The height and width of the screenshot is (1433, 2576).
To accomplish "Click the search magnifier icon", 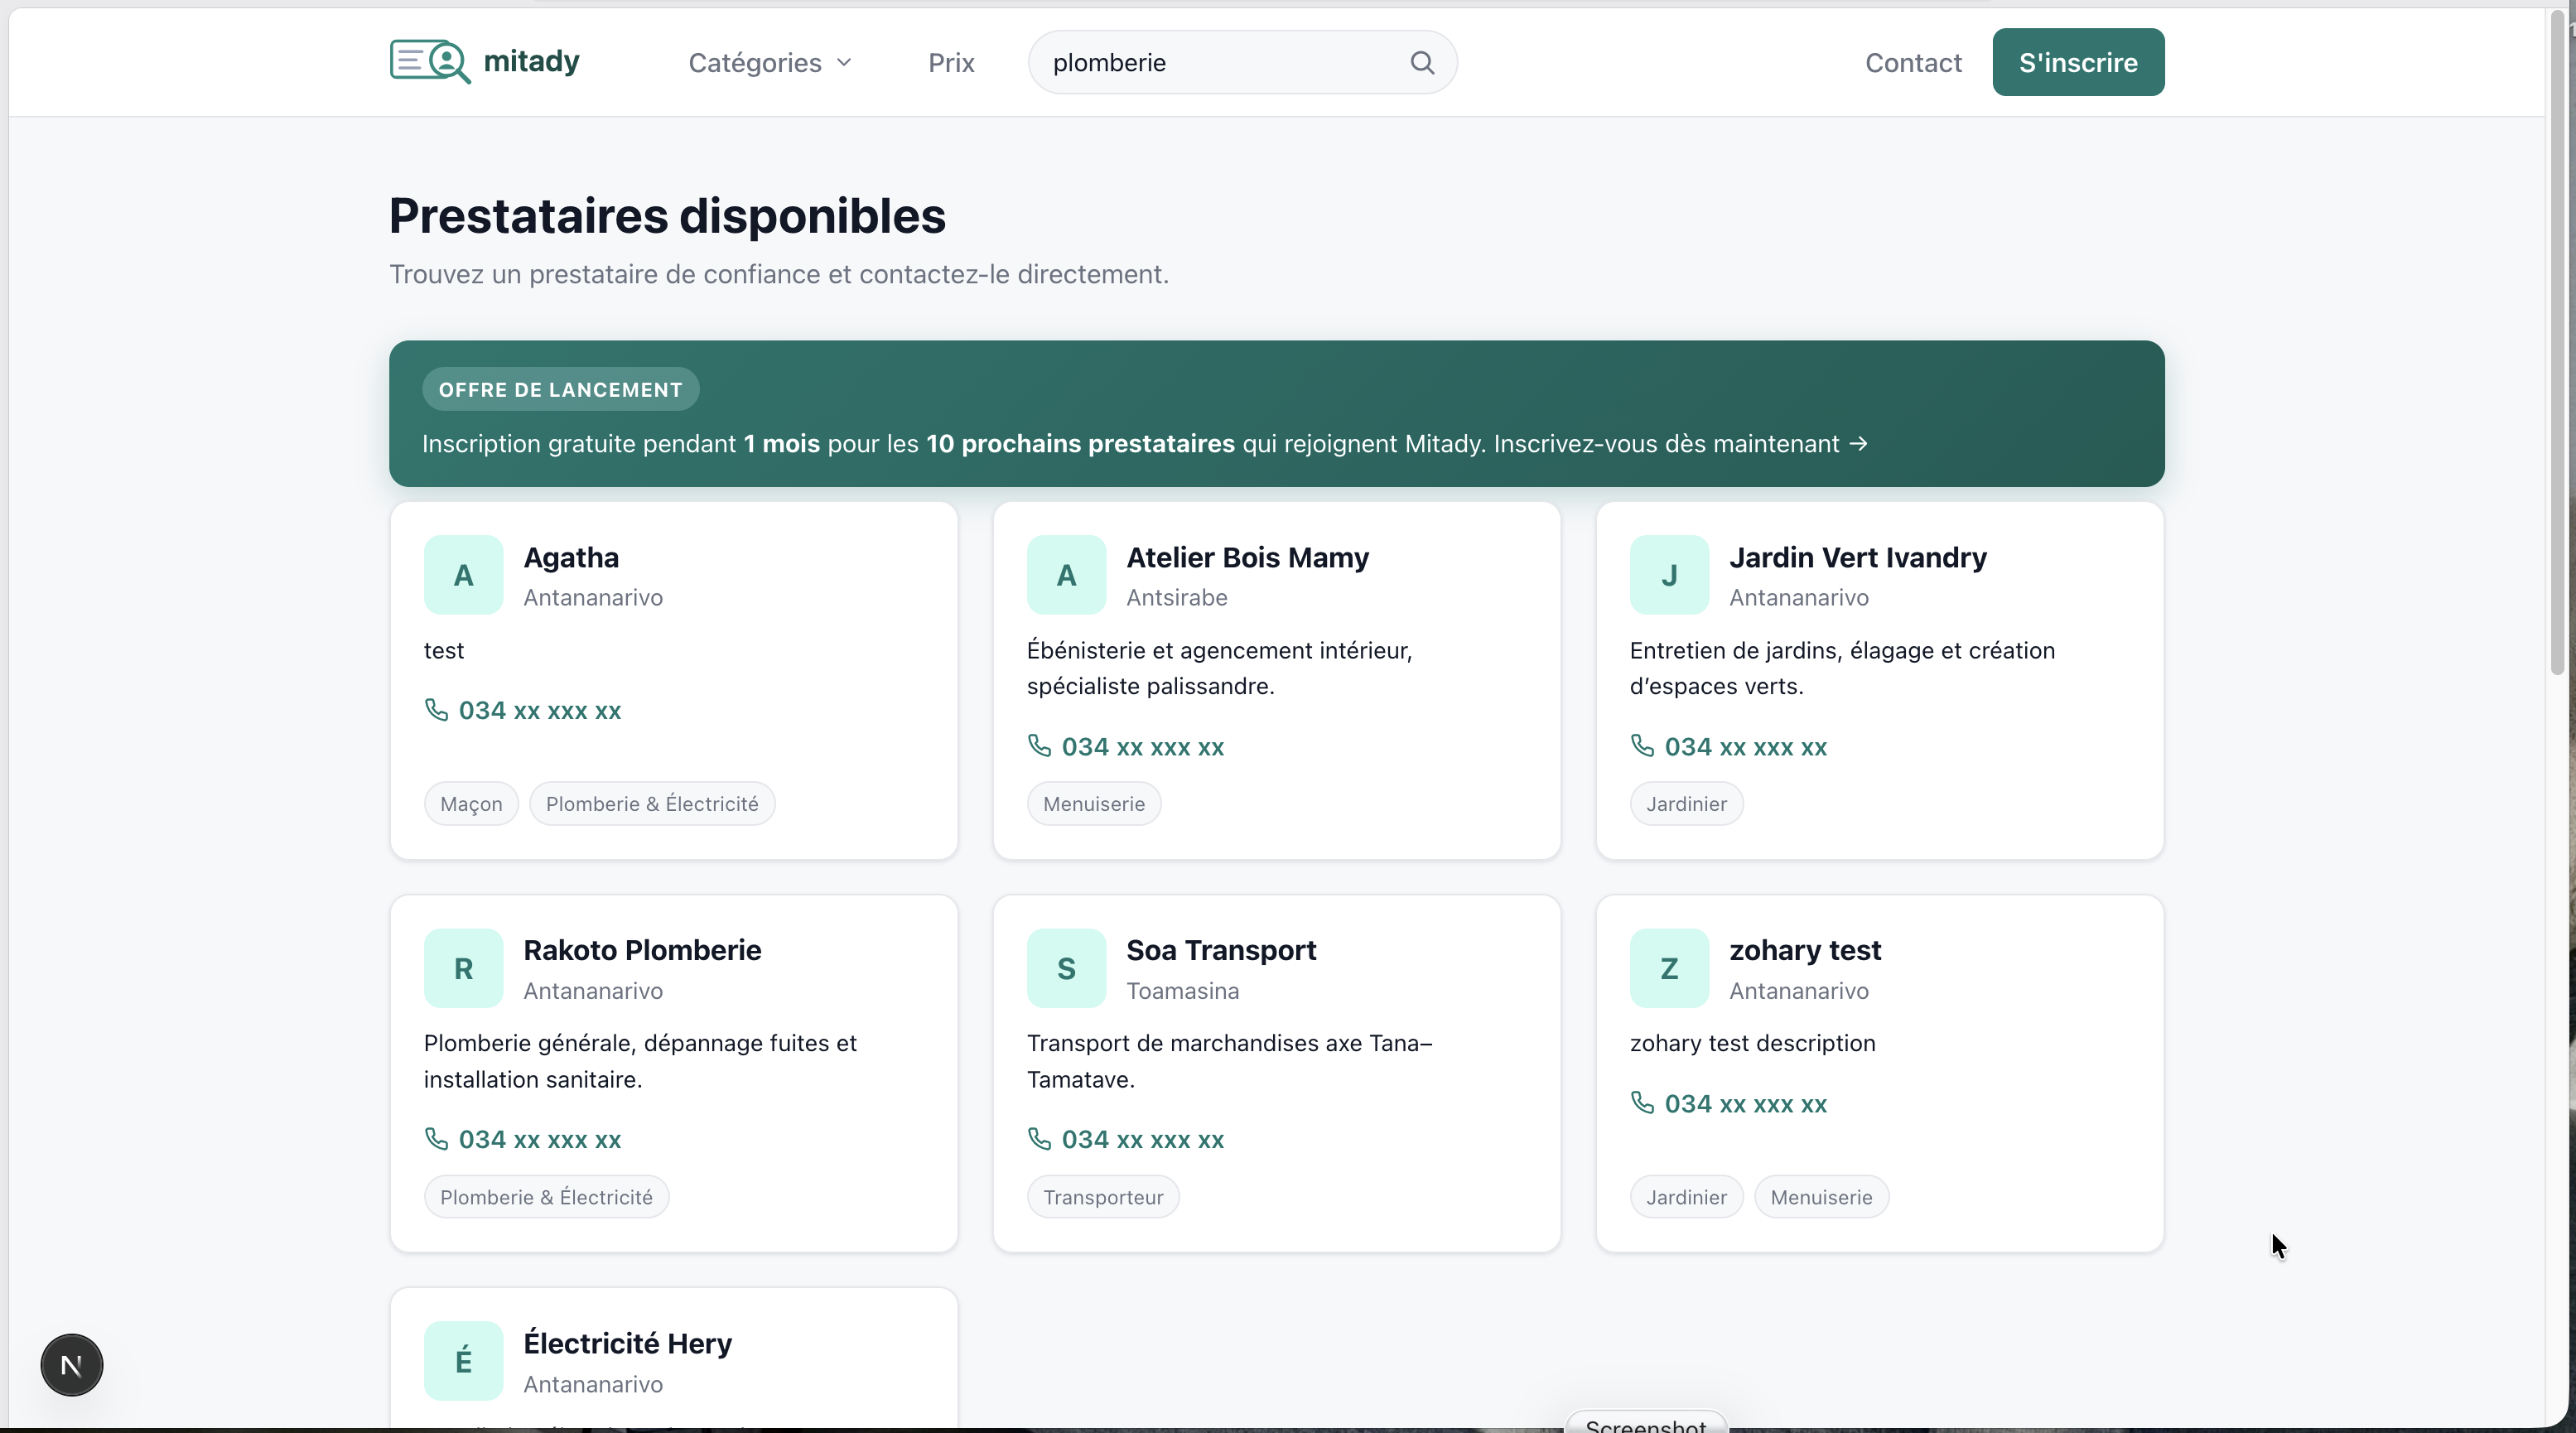I will pos(1422,63).
